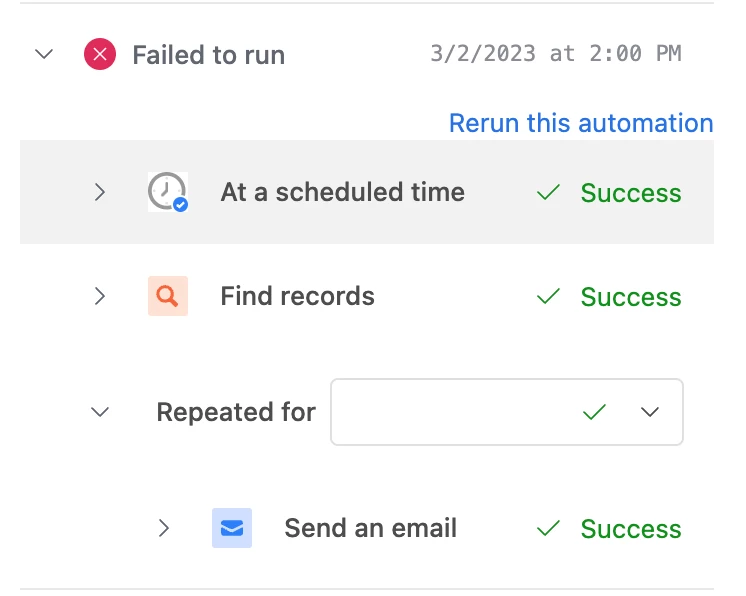The width and height of the screenshot is (746, 596).
Task: Select the Send an email step label
Action: tap(370, 528)
